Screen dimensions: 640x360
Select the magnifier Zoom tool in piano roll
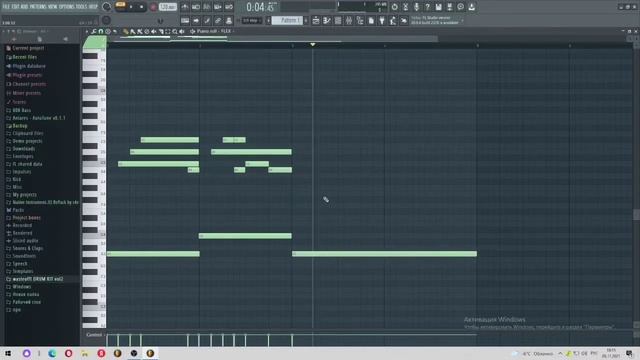click(x=175, y=31)
